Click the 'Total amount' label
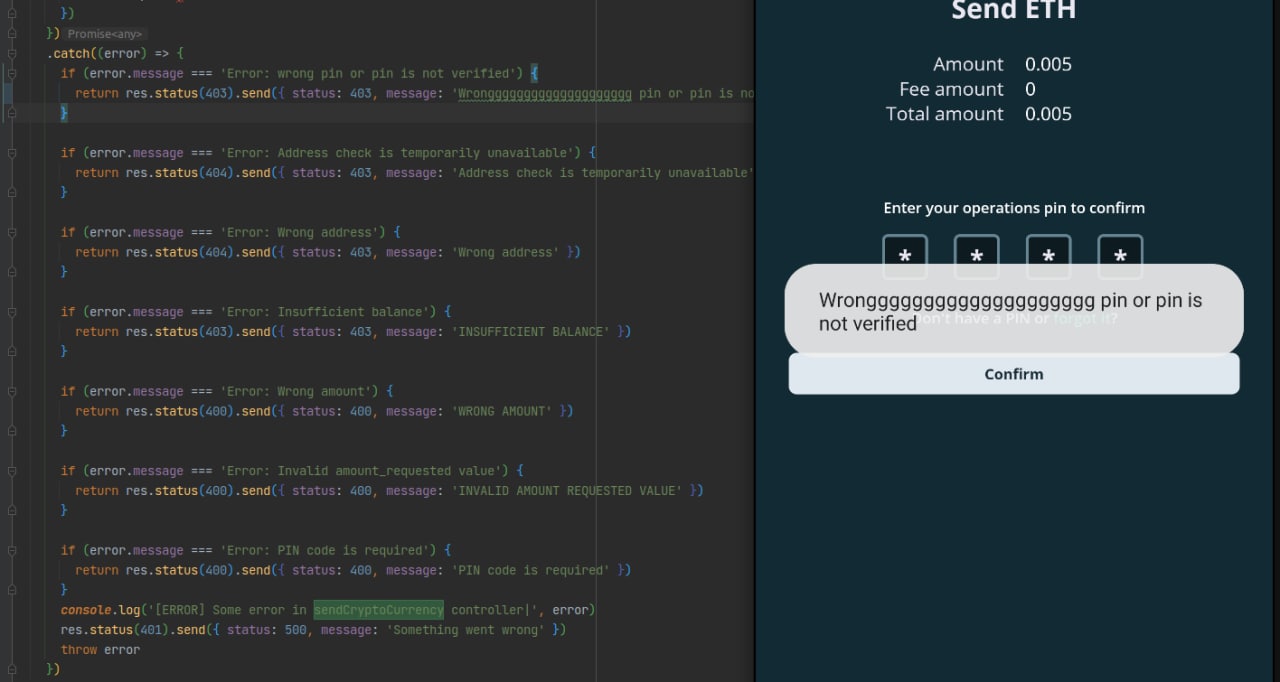 tap(944, 114)
